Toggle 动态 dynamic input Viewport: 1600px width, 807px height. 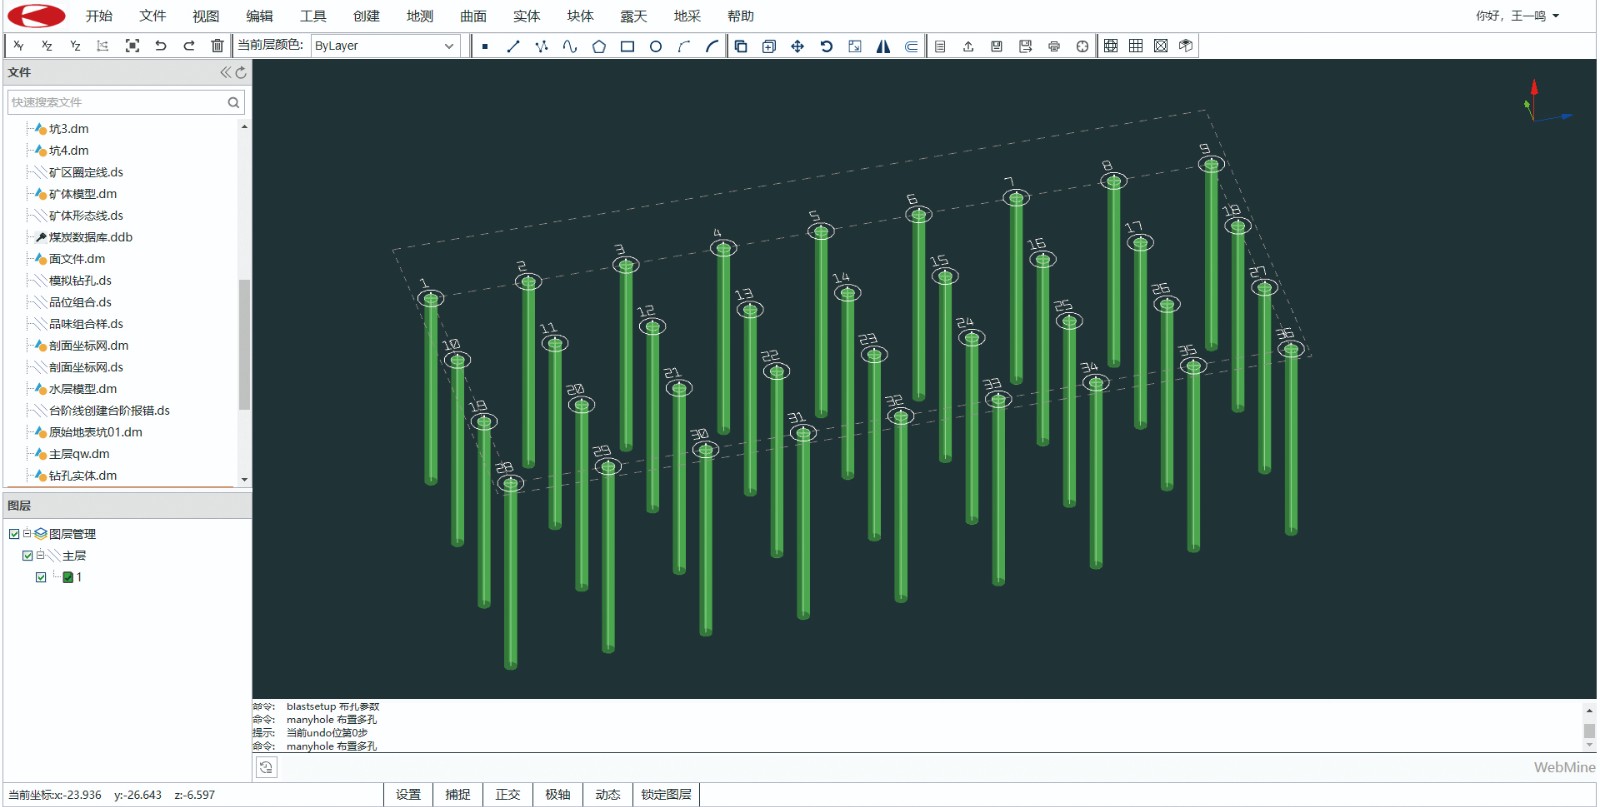pos(608,795)
